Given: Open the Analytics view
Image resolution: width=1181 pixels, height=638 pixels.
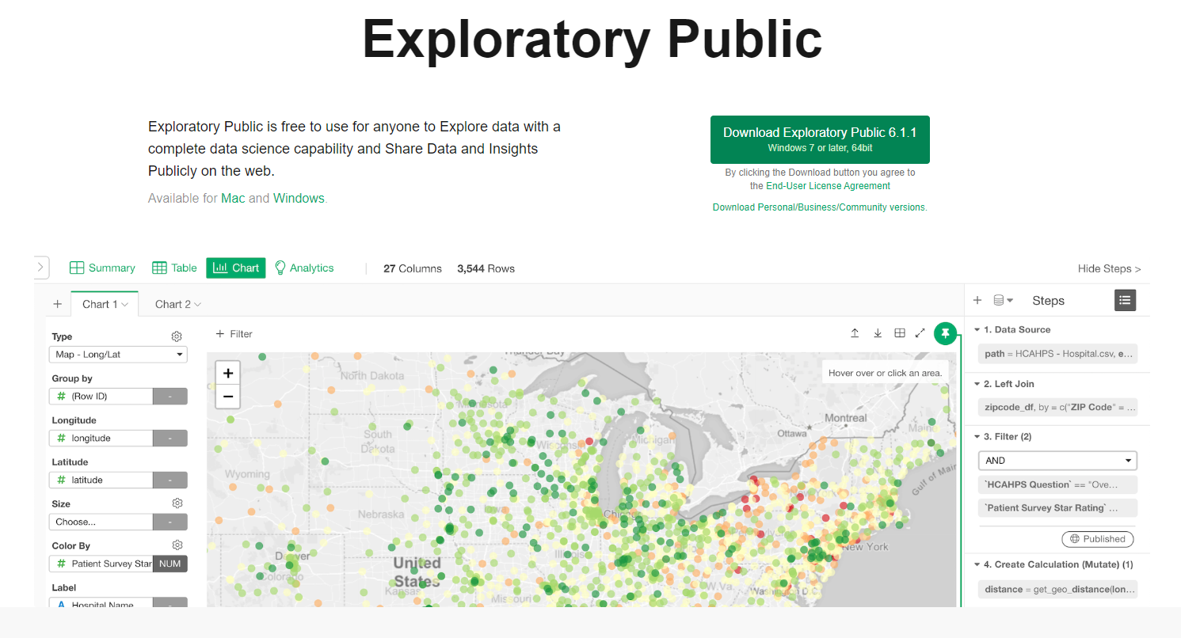Looking at the screenshot, I should [304, 267].
